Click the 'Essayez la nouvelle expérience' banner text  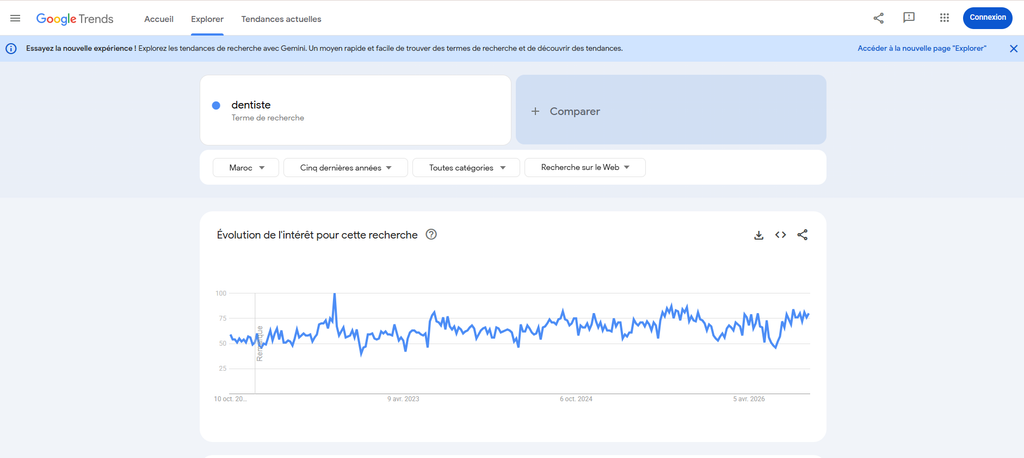click(81, 48)
